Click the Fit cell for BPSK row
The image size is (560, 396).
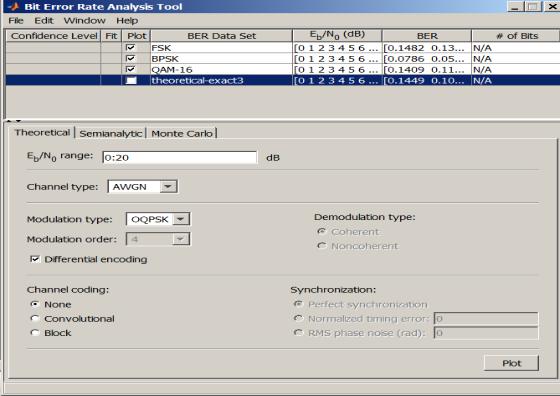pos(111,59)
